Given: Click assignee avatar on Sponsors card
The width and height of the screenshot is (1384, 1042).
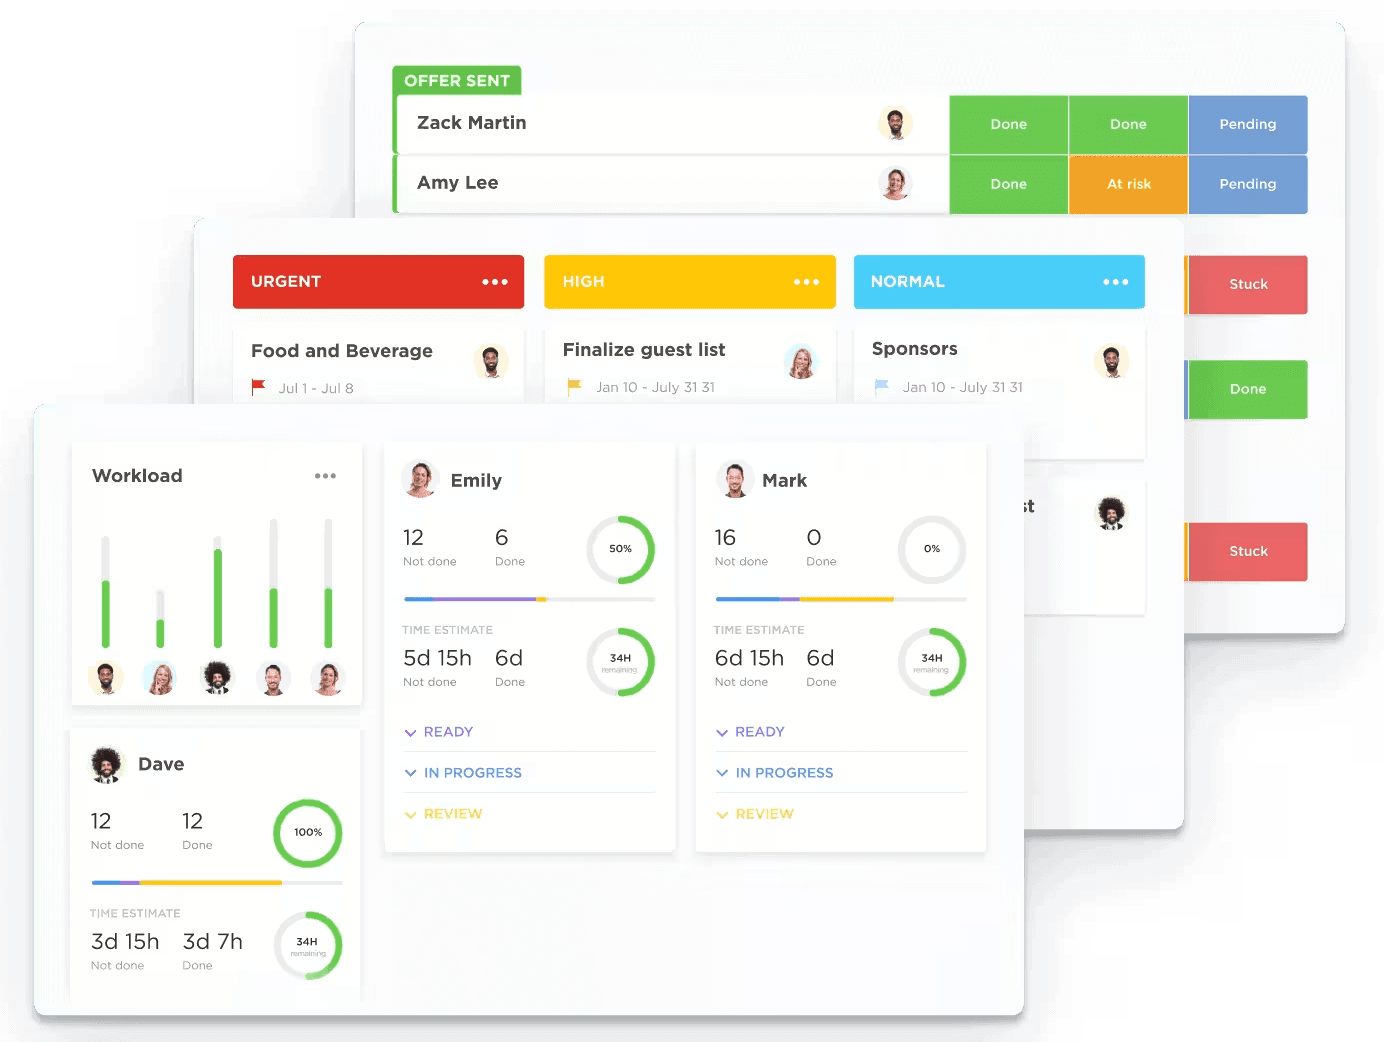Looking at the screenshot, I should (1111, 361).
